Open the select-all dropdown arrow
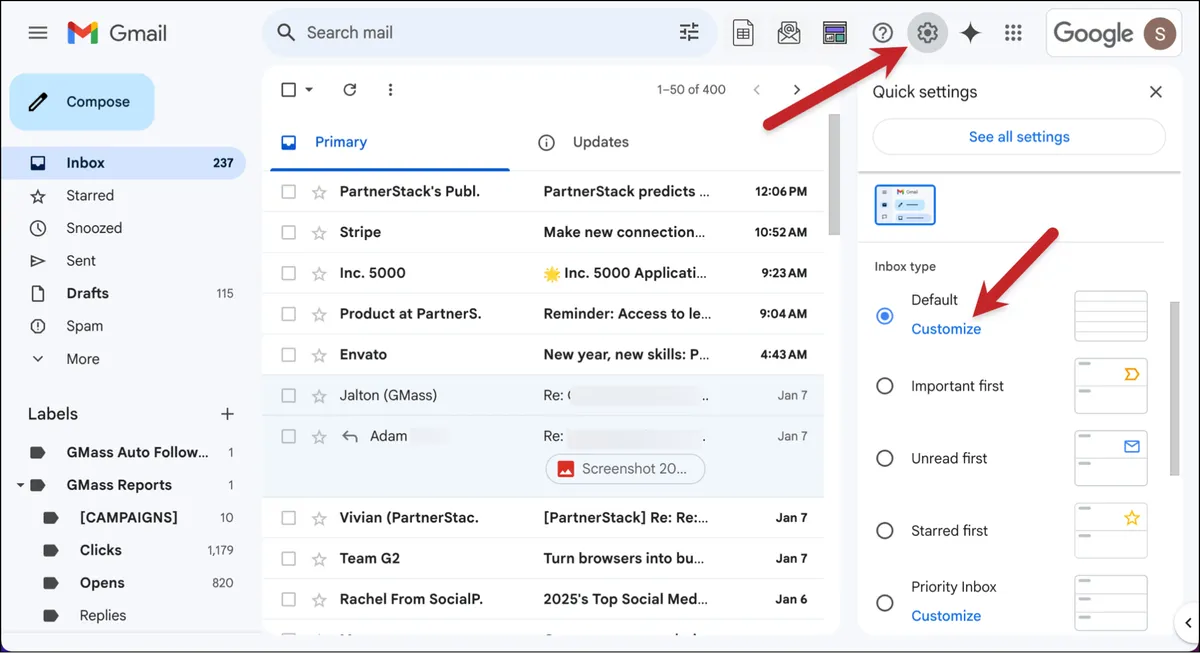This screenshot has height=653, width=1200. [x=309, y=90]
